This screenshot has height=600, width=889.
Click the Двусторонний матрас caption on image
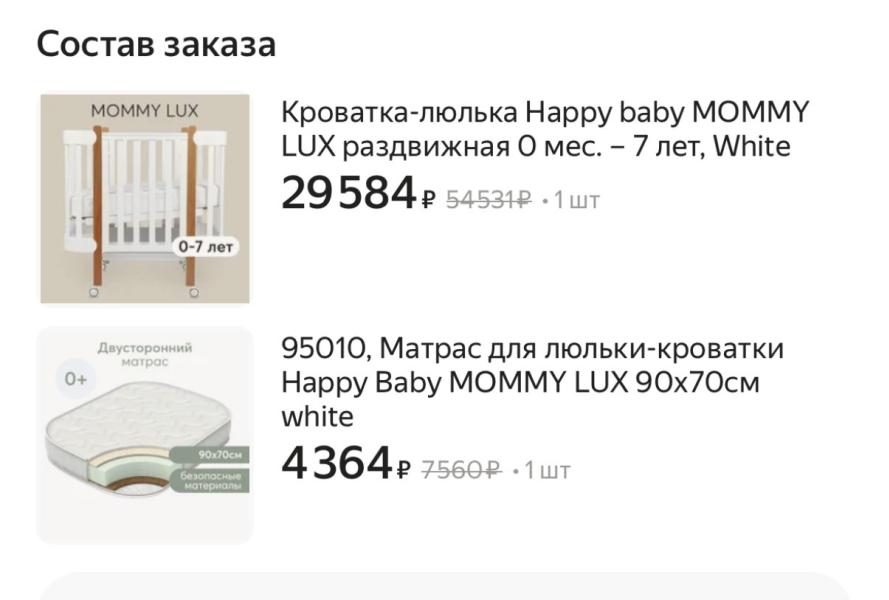(145, 354)
